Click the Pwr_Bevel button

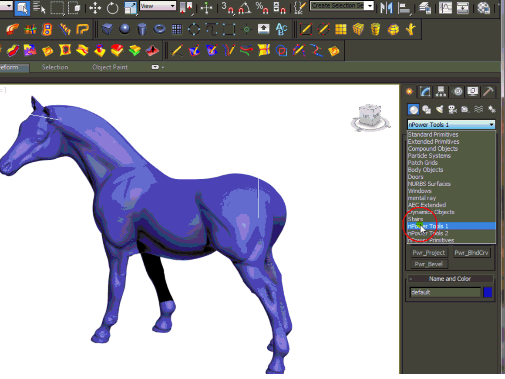tap(428, 264)
